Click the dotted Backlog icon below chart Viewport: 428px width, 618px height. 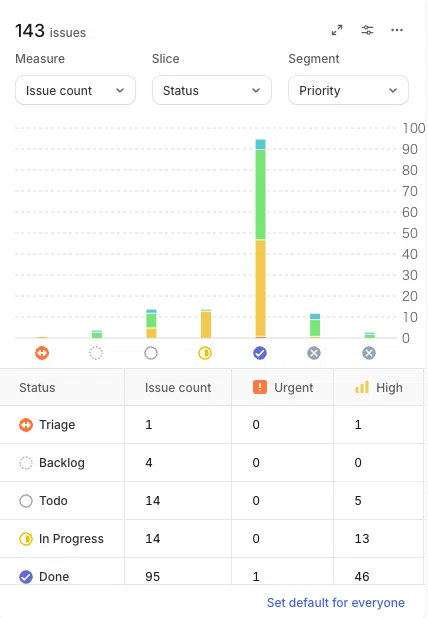(96, 353)
